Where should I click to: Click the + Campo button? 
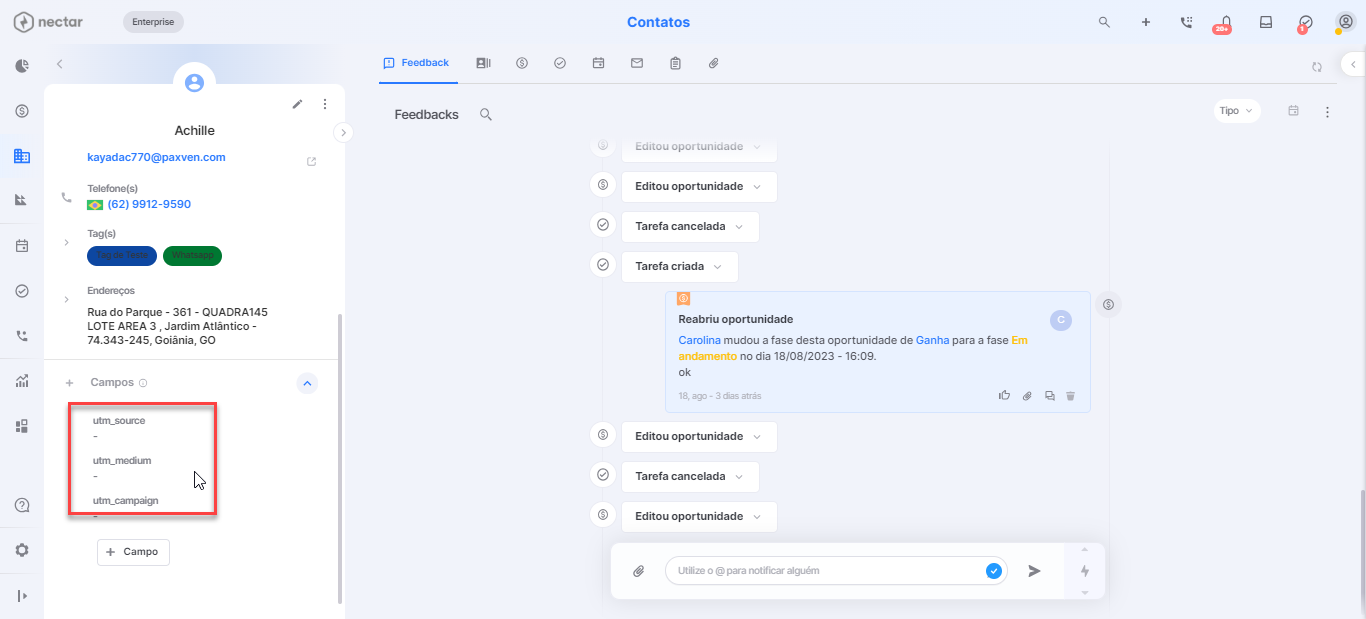pos(133,552)
